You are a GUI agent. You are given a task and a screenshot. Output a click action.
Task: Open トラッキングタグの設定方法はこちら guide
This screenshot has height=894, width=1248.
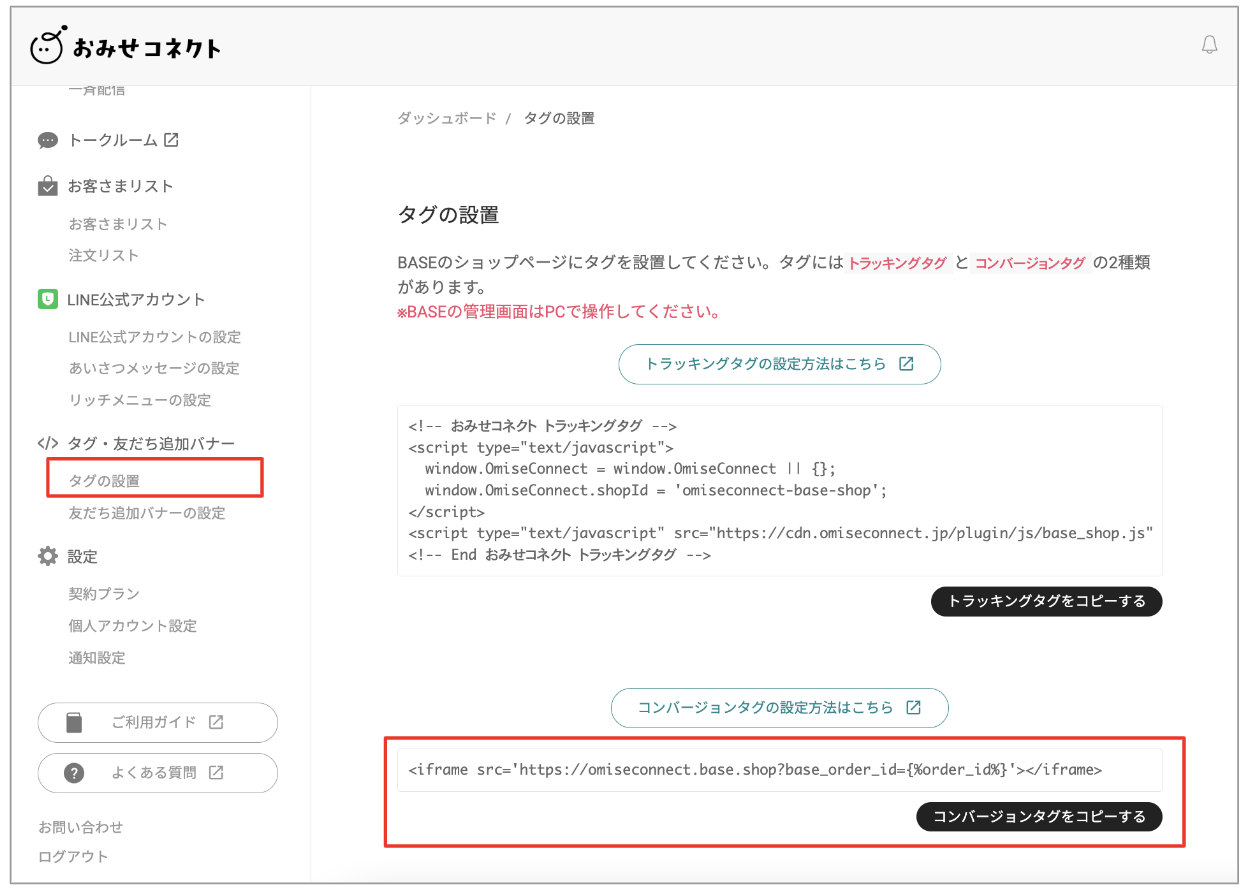click(x=780, y=364)
